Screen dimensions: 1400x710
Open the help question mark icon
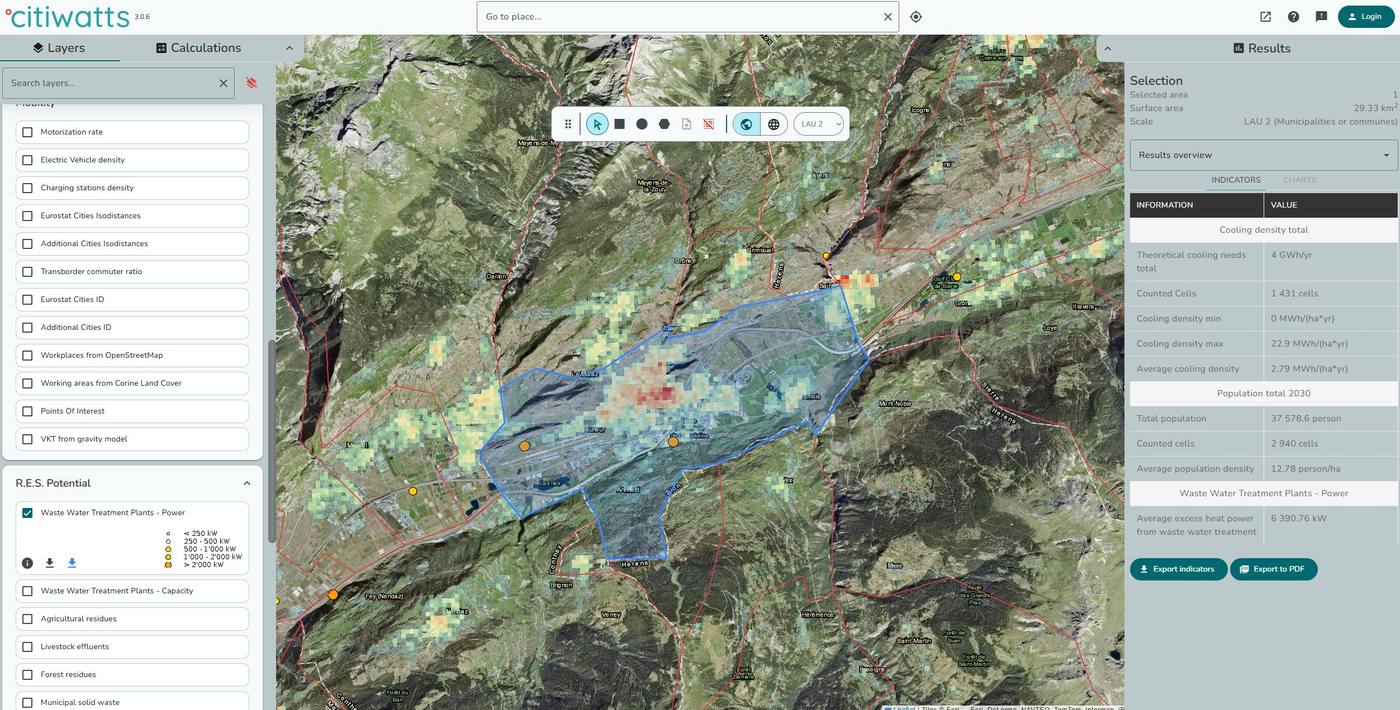pos(1293,17)
